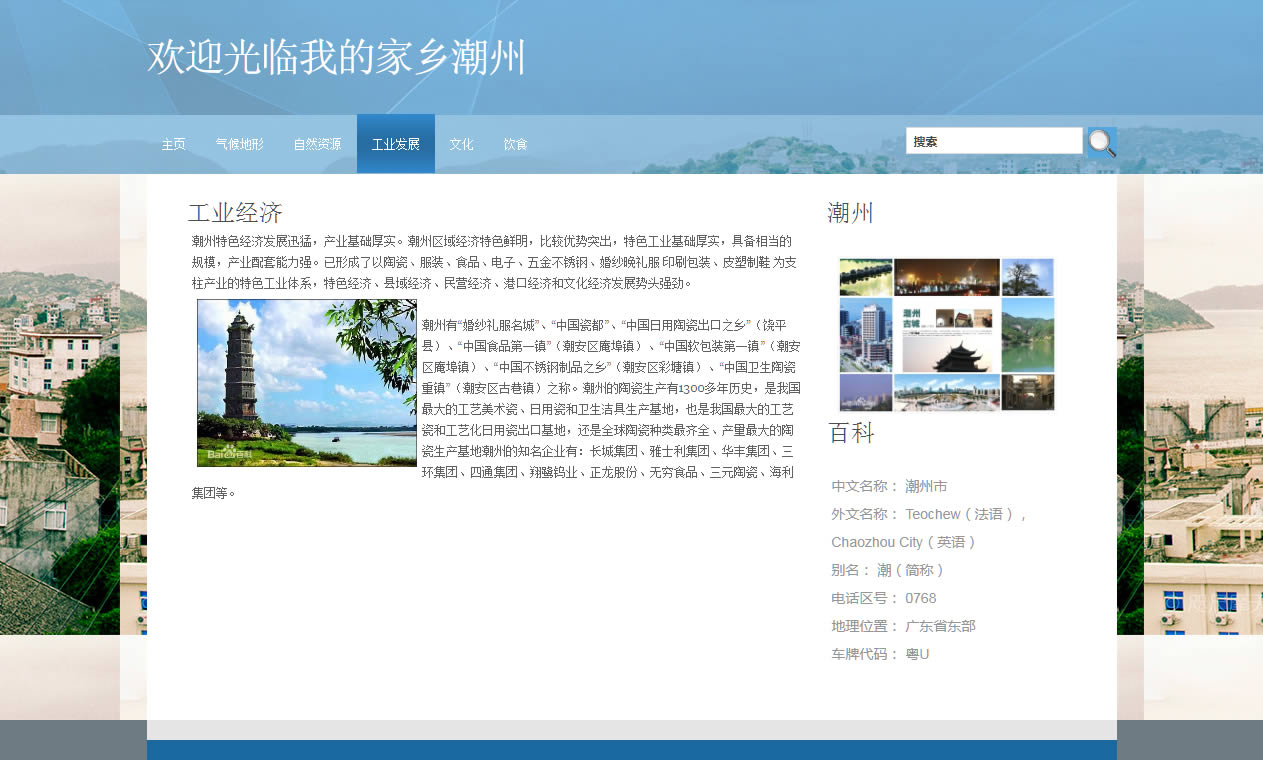Click the site title 欢迎光临我的家乡潮州
1263x760 pixels.
[x=336, y=58]
